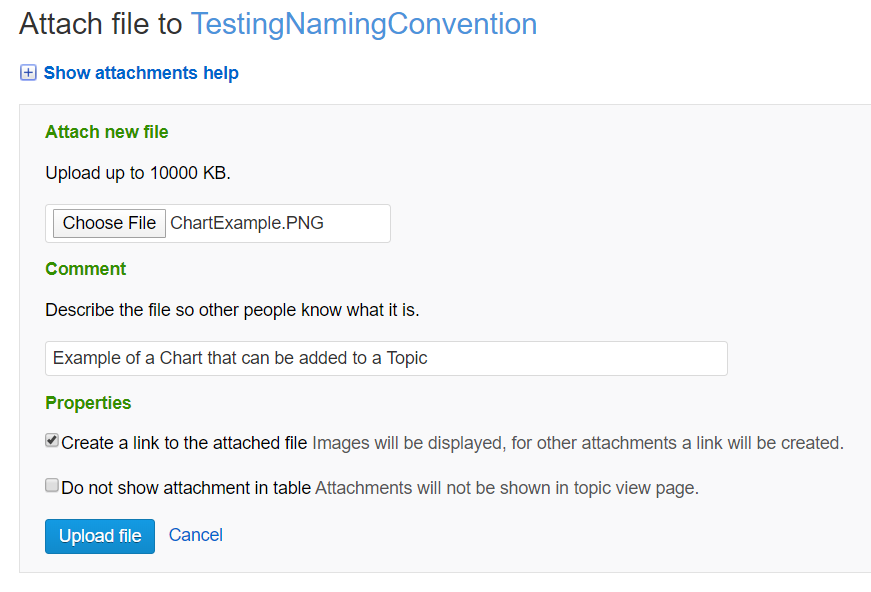Viewport: 871px width, 592px height.
Task: Open the TestingNamingConvention topic link
Action: tap(363, 24)
